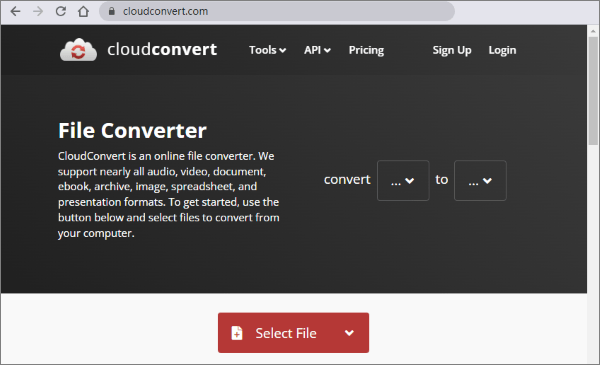Click the cloudconvert brand name
Viewport: 600px width, 365px height.
162,49
